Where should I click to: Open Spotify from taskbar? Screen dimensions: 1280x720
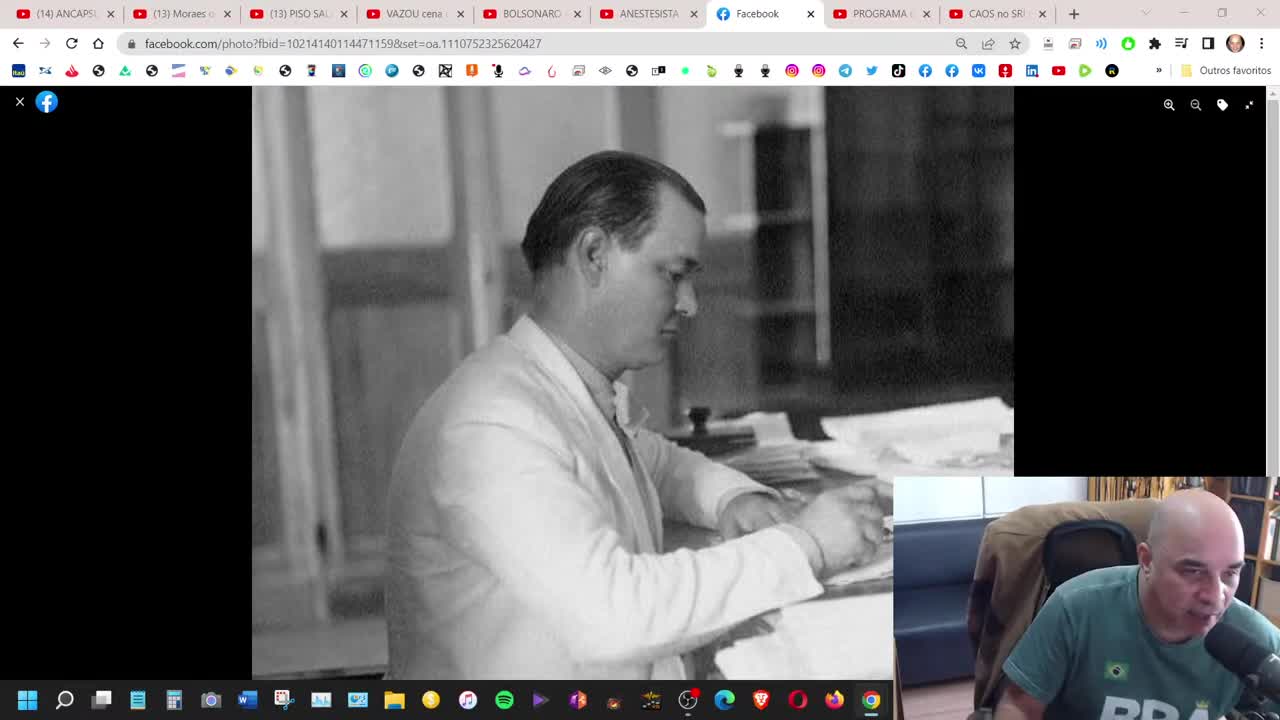tap(504, 700)
